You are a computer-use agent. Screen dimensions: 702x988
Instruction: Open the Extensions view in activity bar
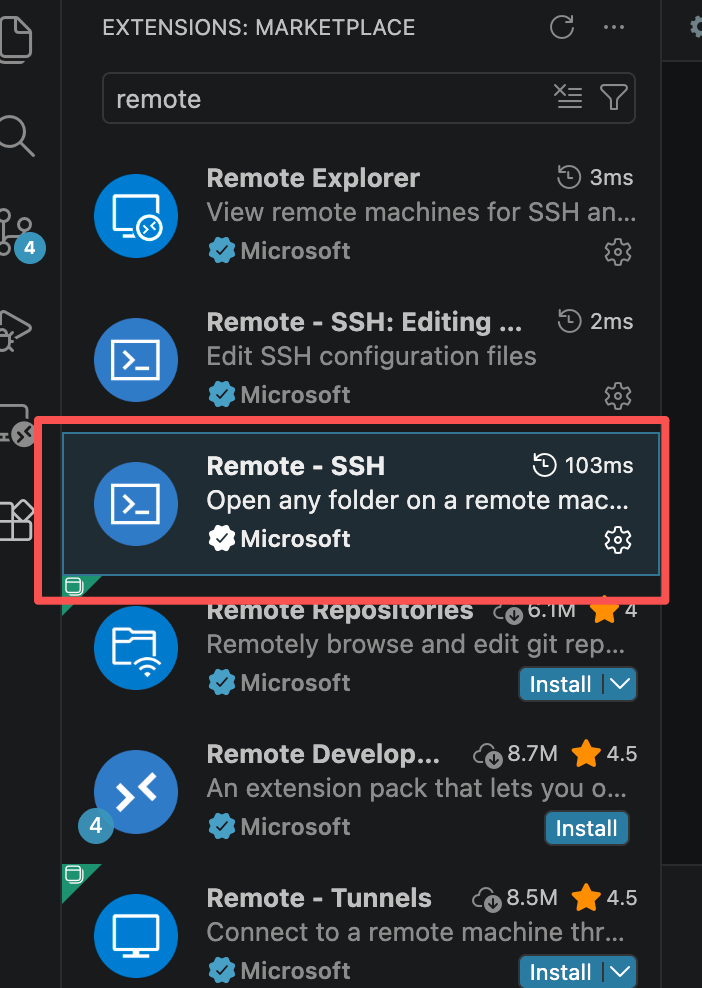pos(16,521)
